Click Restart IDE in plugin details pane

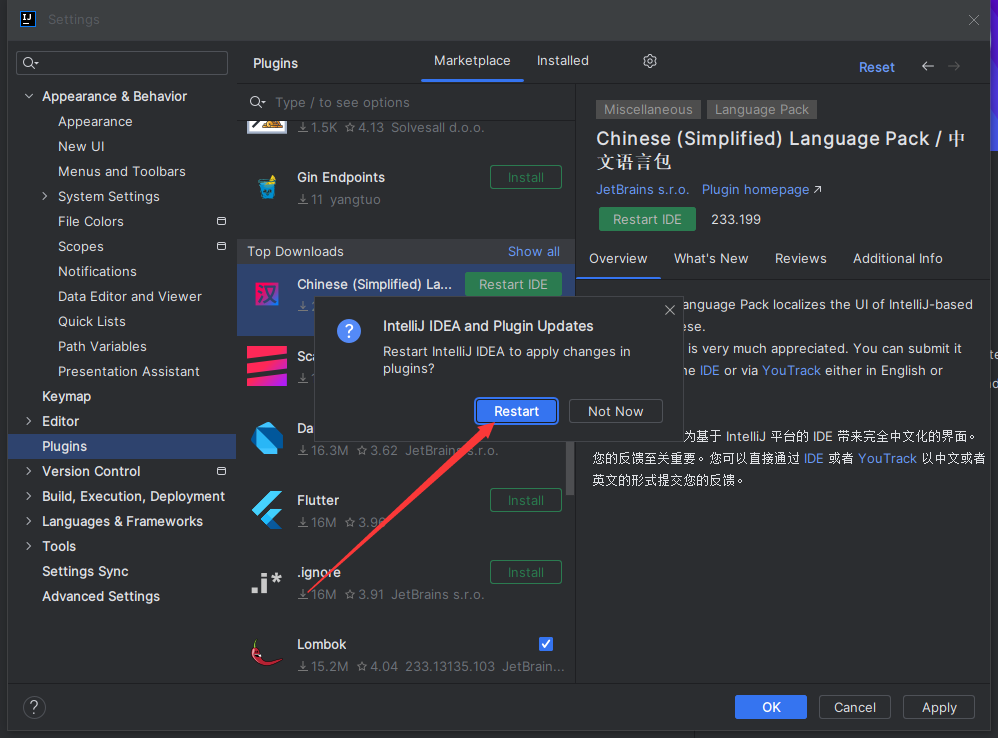point(647,219)
